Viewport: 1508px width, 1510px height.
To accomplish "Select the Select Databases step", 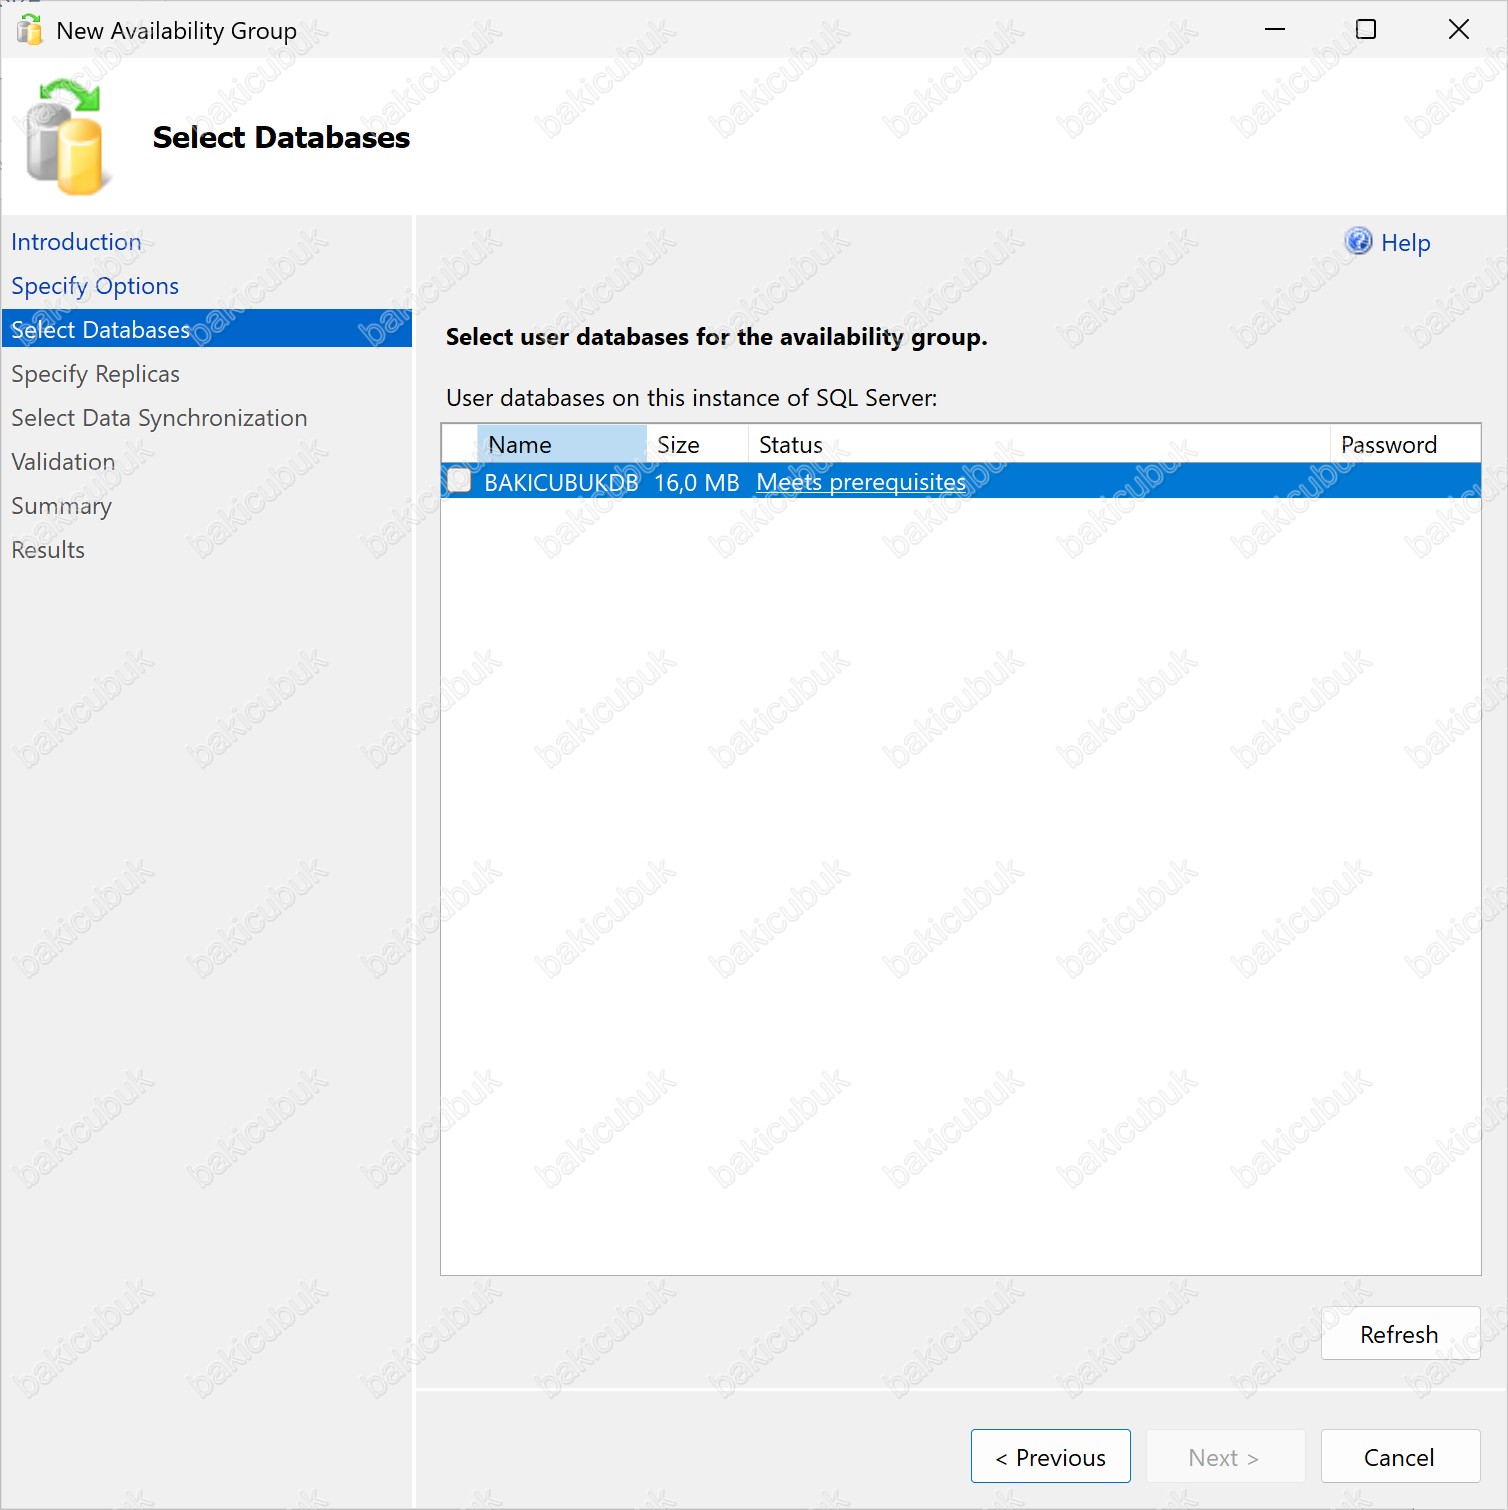I will (x=100, y=330).
